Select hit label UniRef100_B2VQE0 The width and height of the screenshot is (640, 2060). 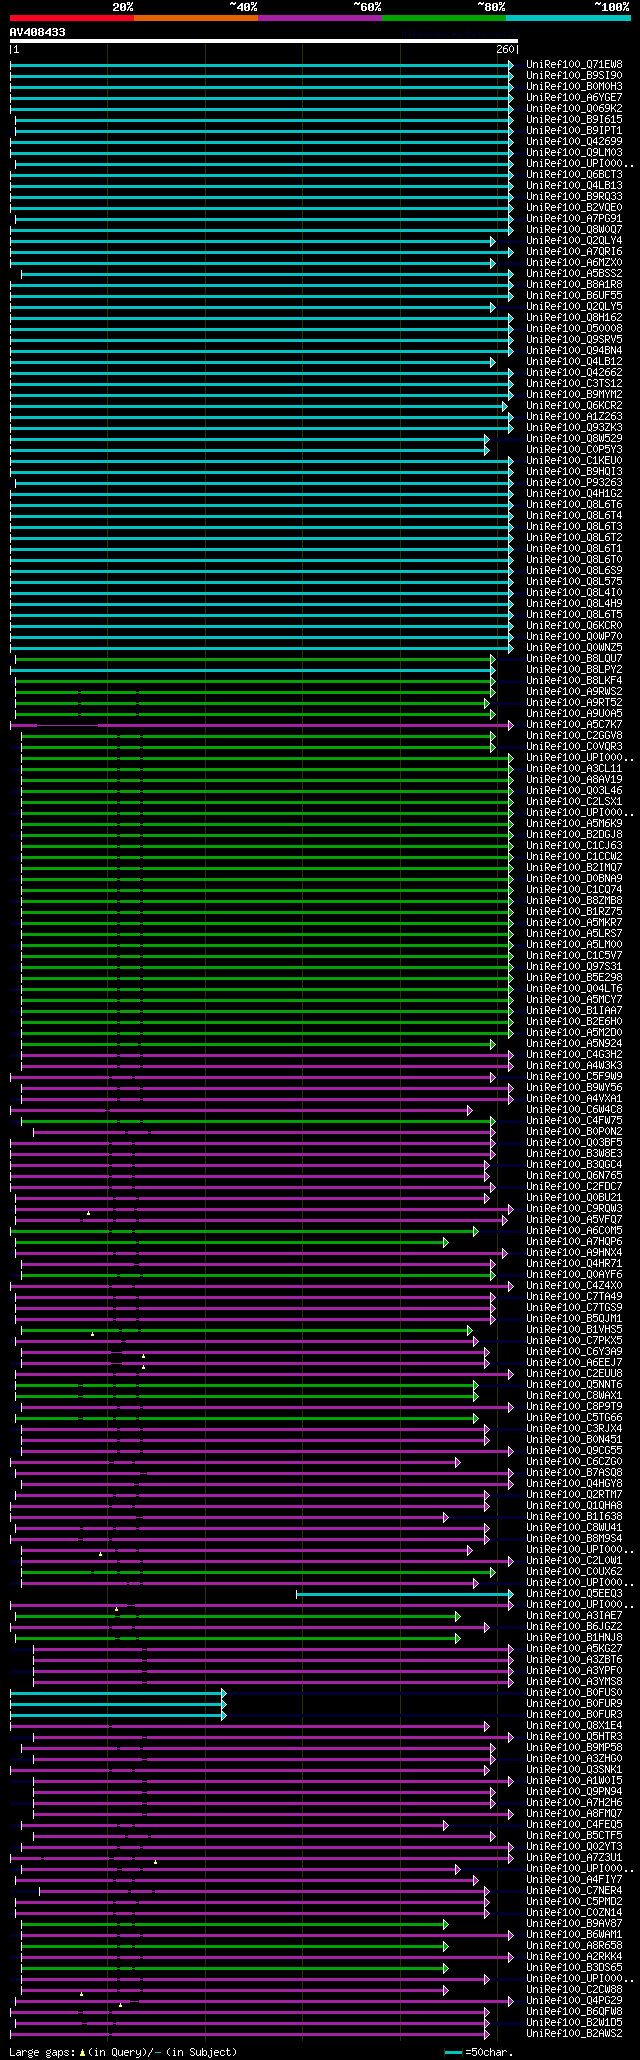574,207
